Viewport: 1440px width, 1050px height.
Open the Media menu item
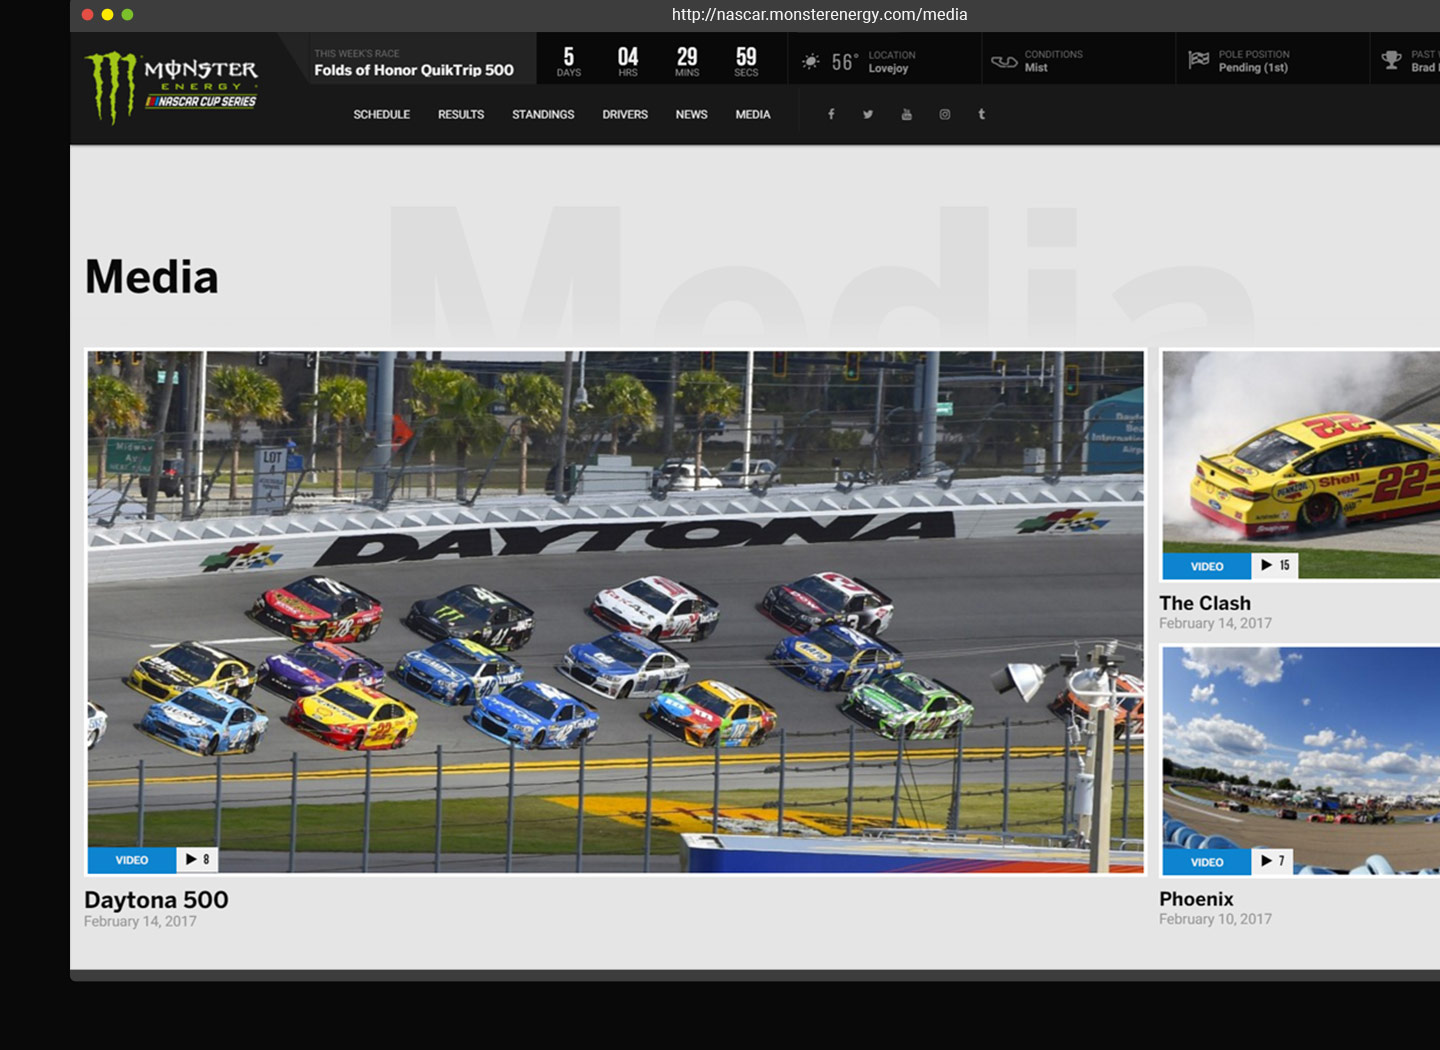tap(753, 115)
